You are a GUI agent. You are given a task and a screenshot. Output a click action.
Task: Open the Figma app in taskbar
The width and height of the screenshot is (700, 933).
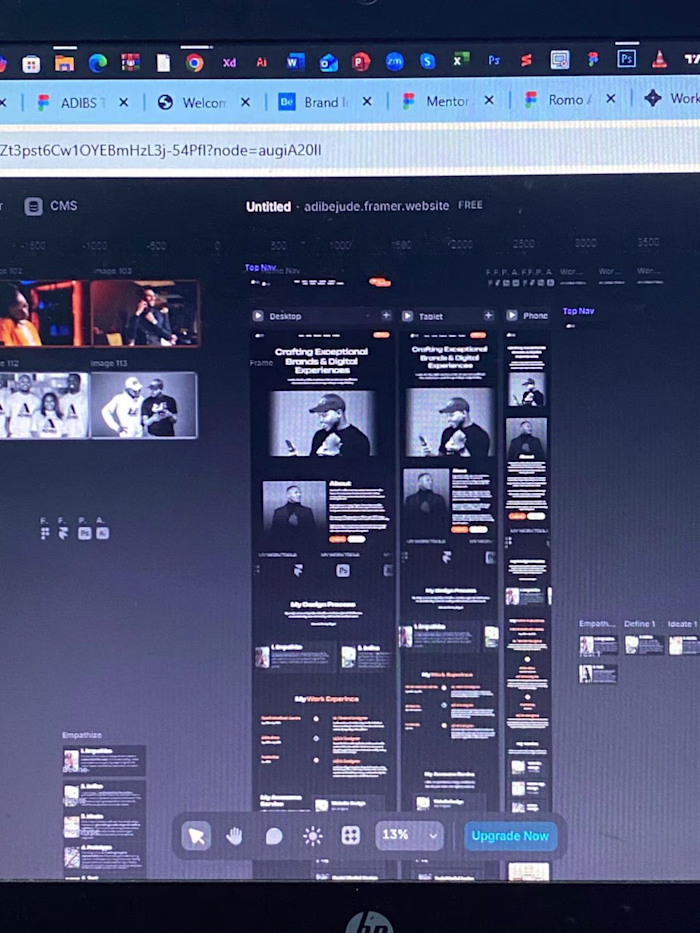point(592,59)
